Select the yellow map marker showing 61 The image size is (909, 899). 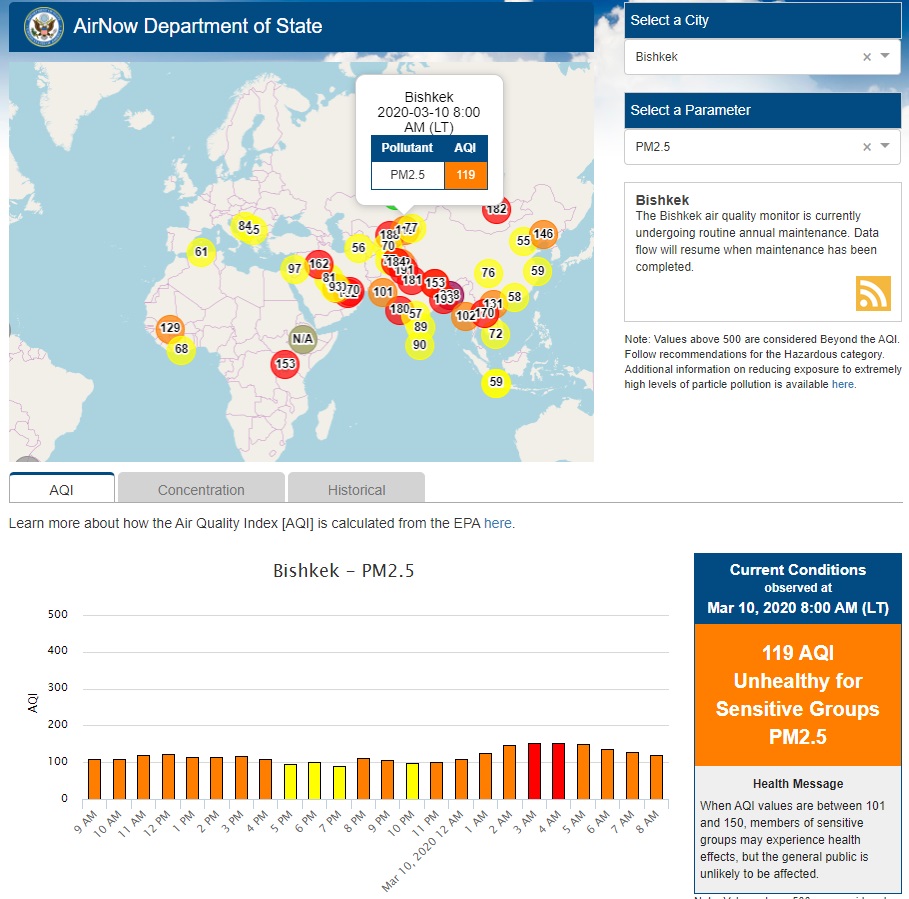[x=201, y=252]
